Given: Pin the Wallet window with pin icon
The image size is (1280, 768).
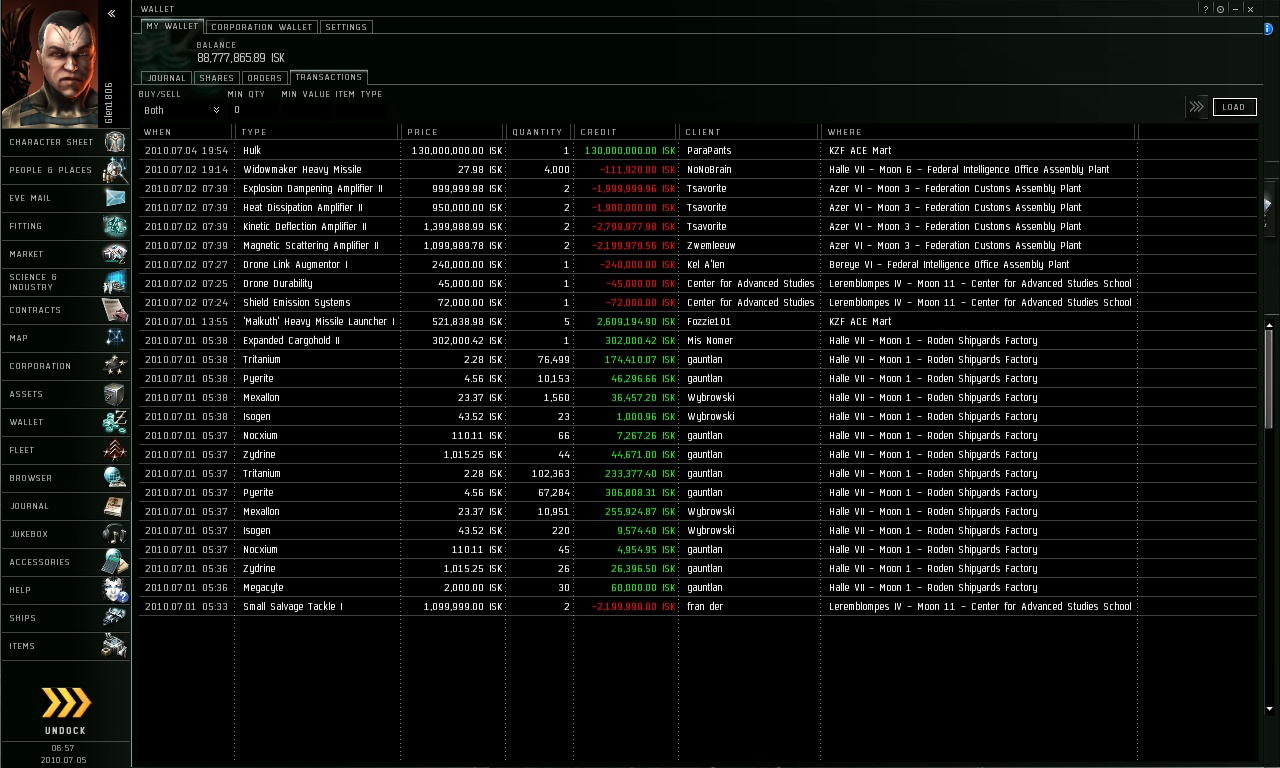Looking at the screenshot, I should tap(1221, 9).
